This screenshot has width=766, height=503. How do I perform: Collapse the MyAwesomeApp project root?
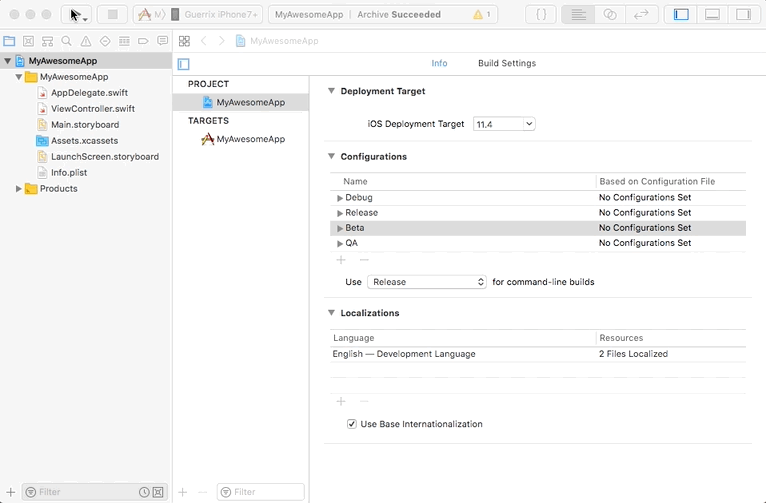(x=7, y=61)
